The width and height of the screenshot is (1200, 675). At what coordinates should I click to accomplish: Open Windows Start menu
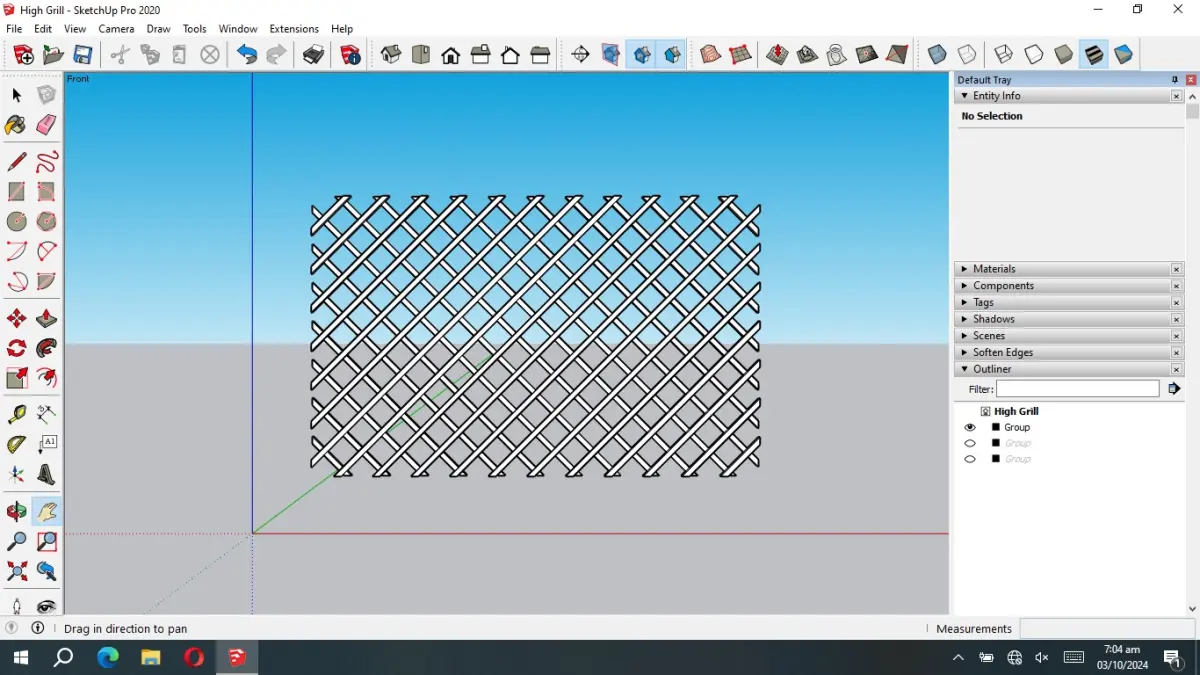[x=20, y=657]
